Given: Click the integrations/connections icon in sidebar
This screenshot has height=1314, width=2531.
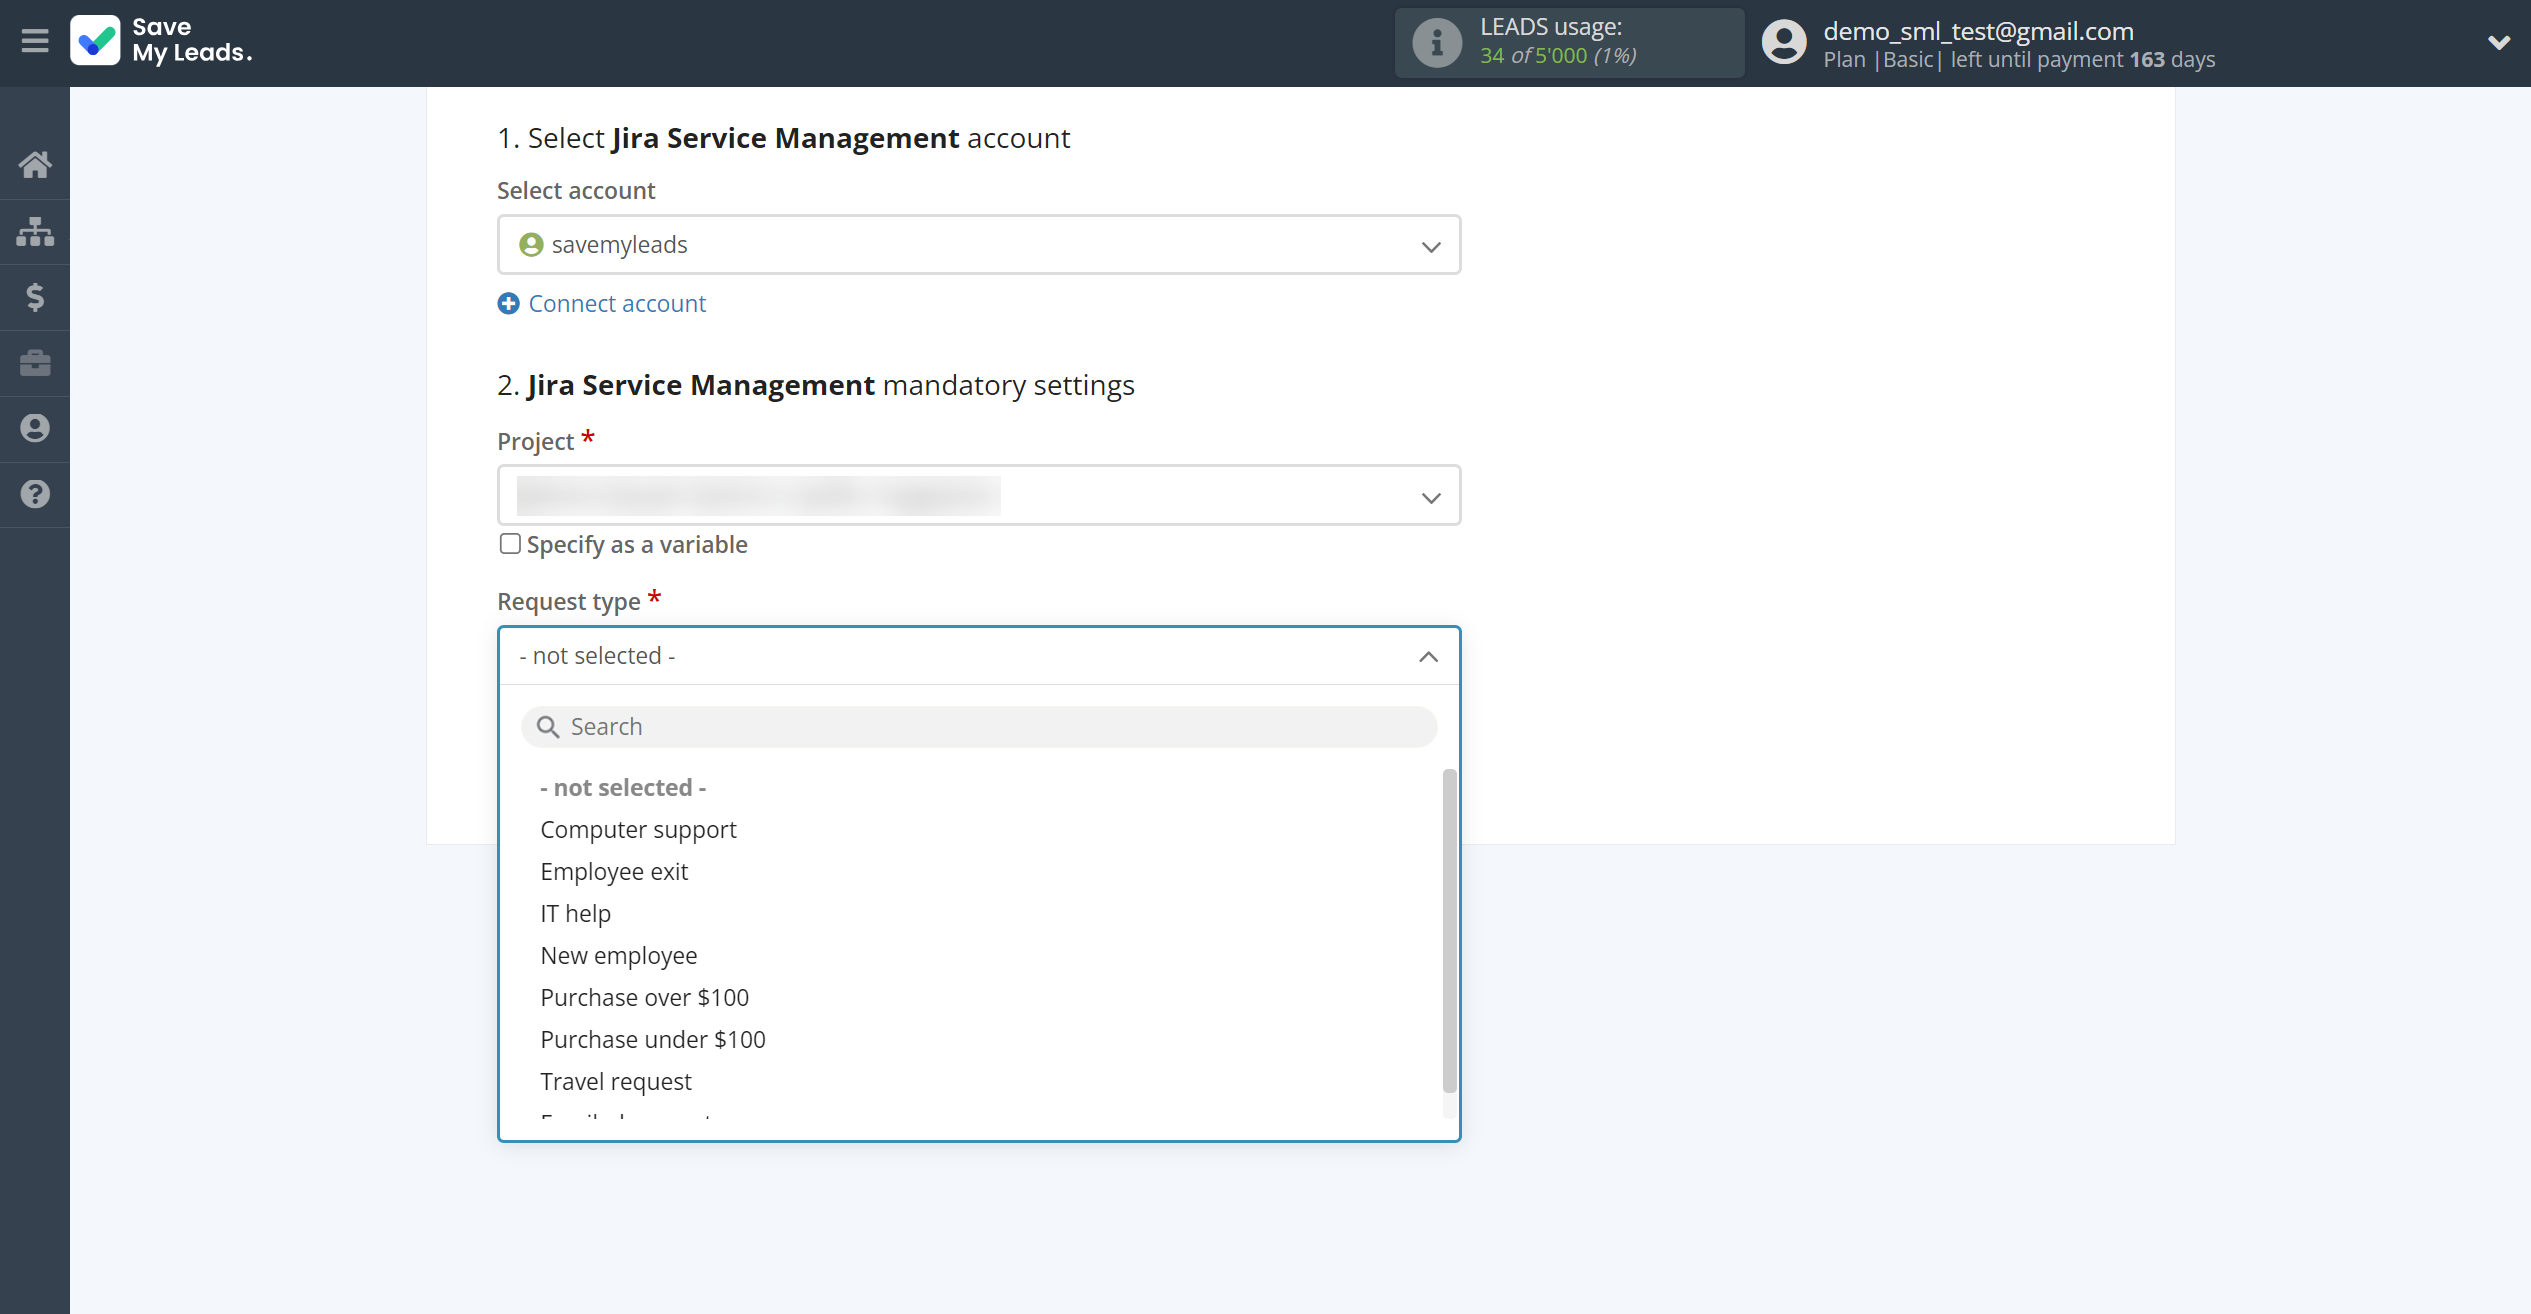Looking at the screenshot, I should coord(35,229).
